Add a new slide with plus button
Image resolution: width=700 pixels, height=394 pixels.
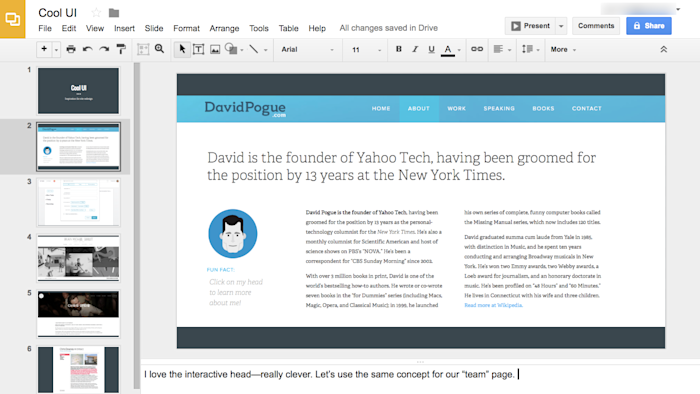(x=44, y=49)
